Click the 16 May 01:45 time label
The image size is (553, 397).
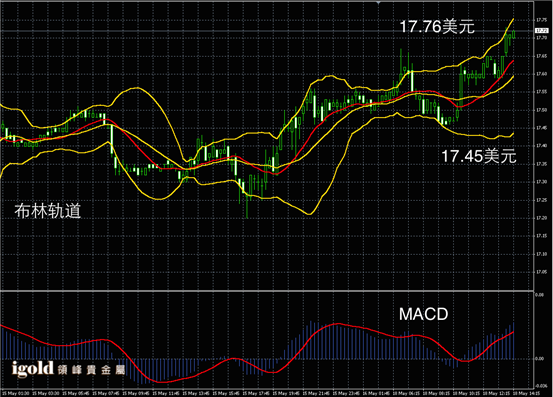click(x=376, y=393)
